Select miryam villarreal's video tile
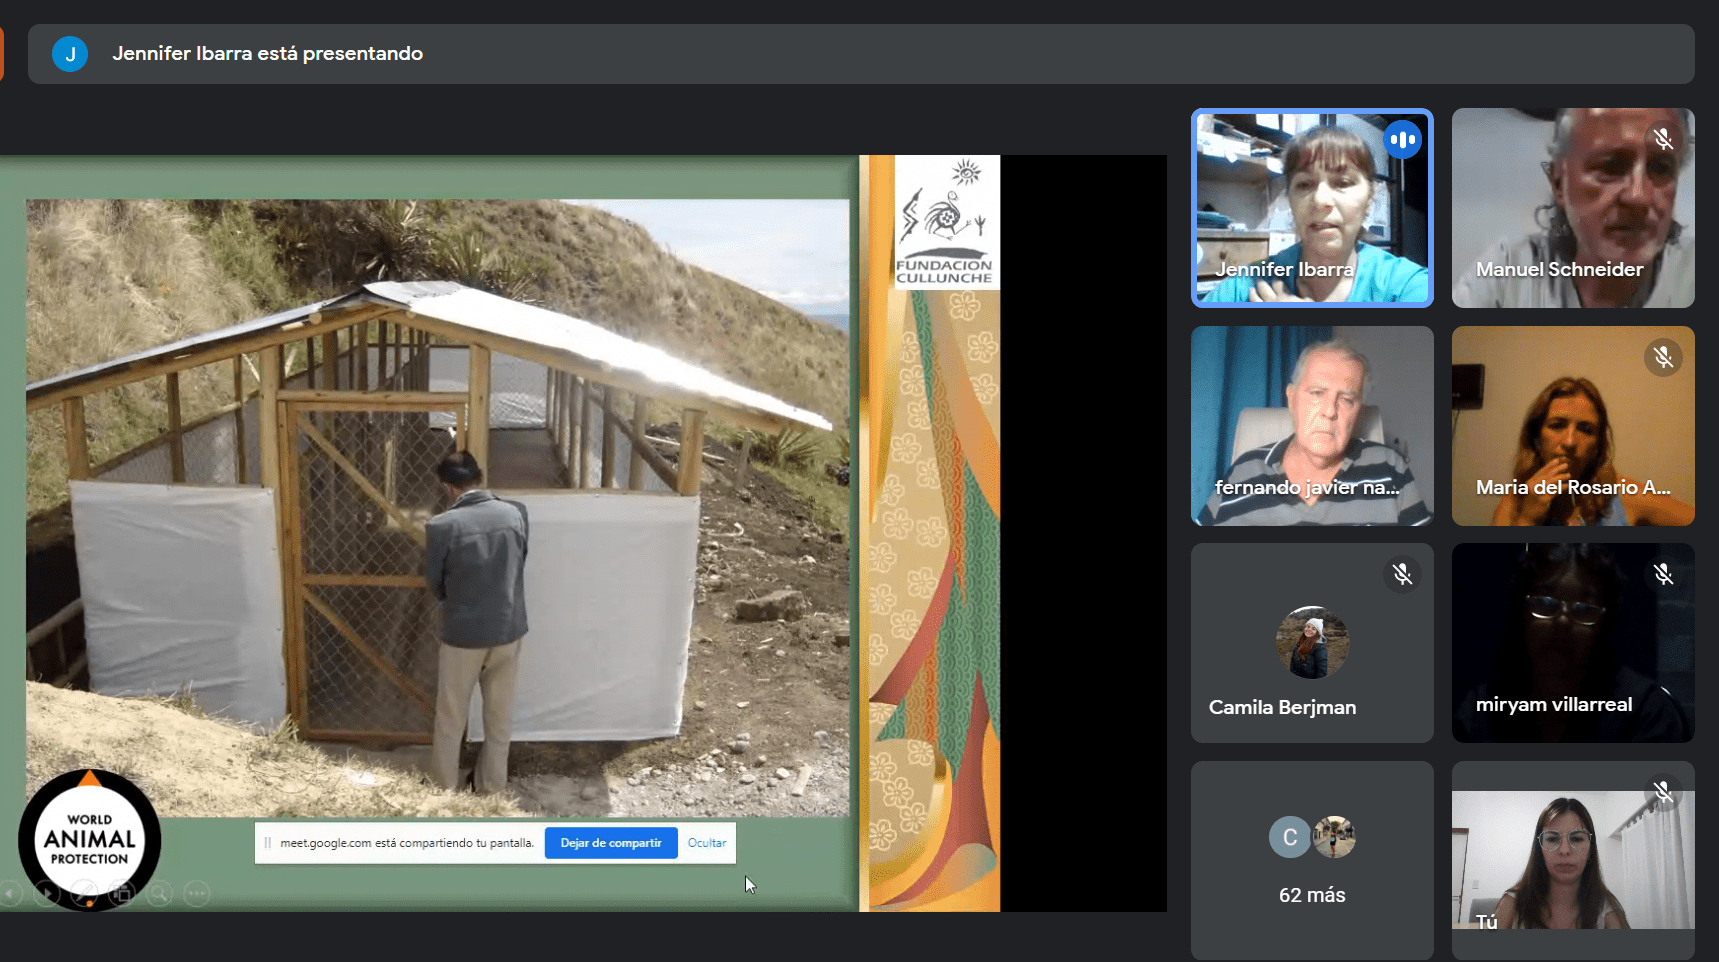 tap(1573, 643)
